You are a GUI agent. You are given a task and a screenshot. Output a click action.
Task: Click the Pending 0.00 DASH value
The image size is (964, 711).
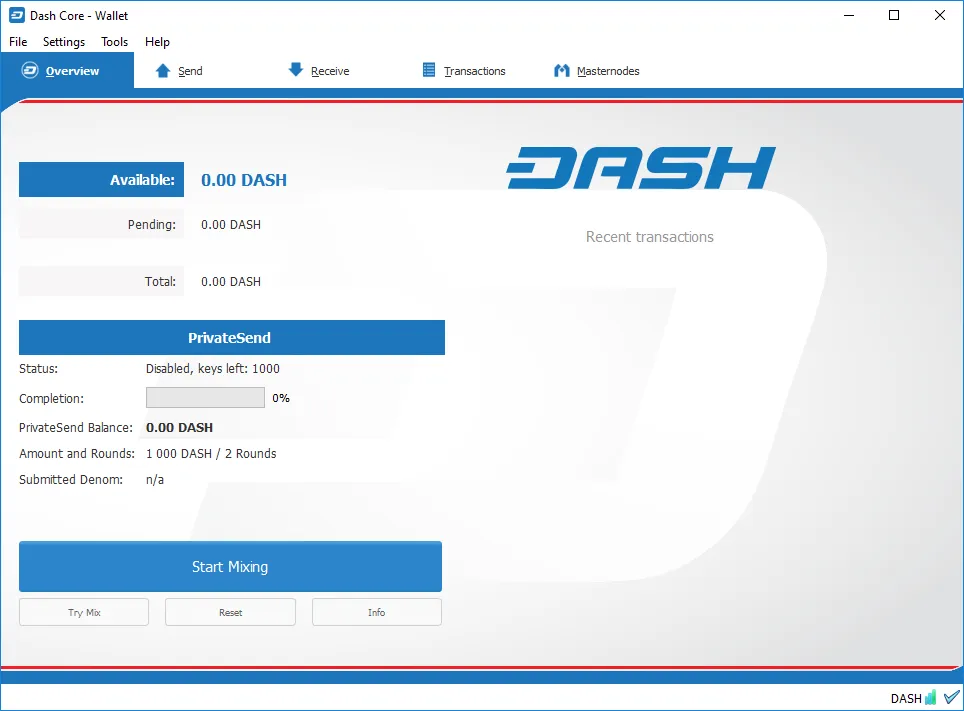231,224
